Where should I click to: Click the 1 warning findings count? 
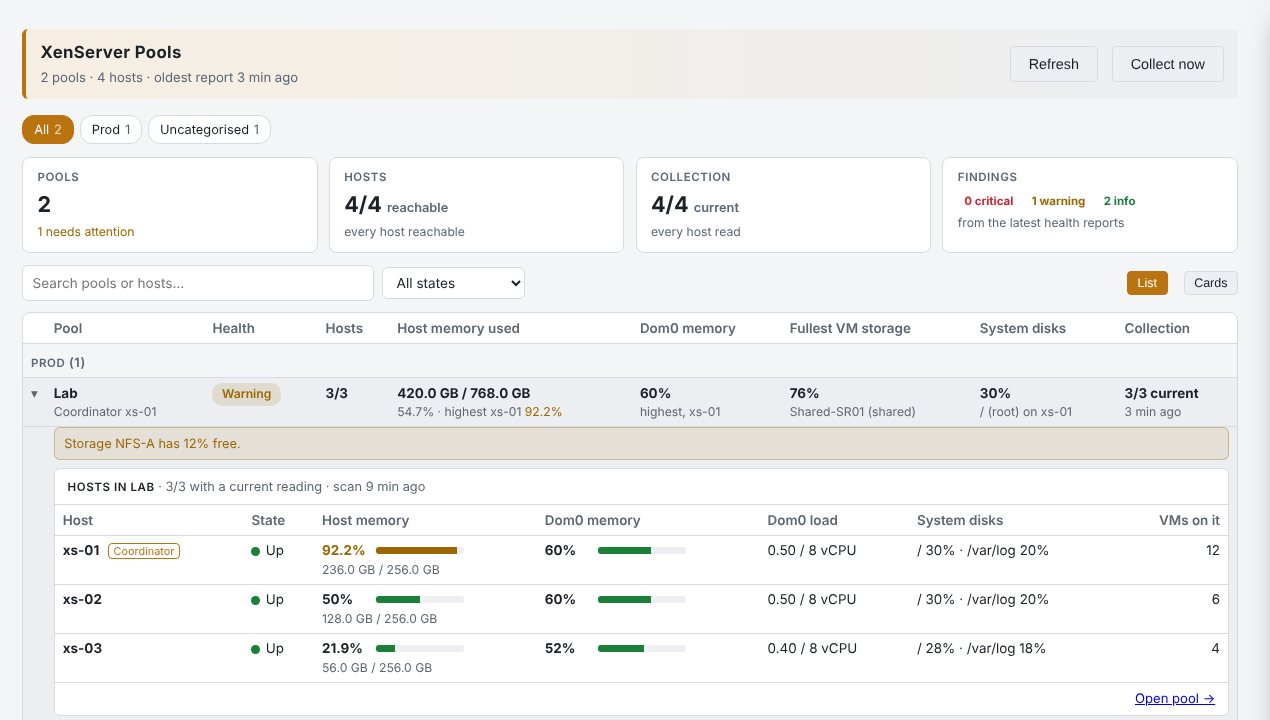tap(1058, 201)
